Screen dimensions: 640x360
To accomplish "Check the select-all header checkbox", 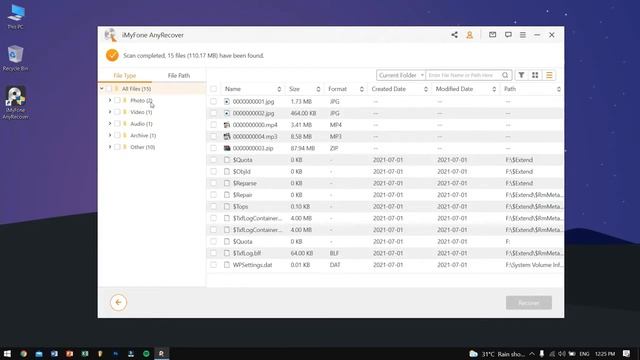I will click(x=213, y=89).
